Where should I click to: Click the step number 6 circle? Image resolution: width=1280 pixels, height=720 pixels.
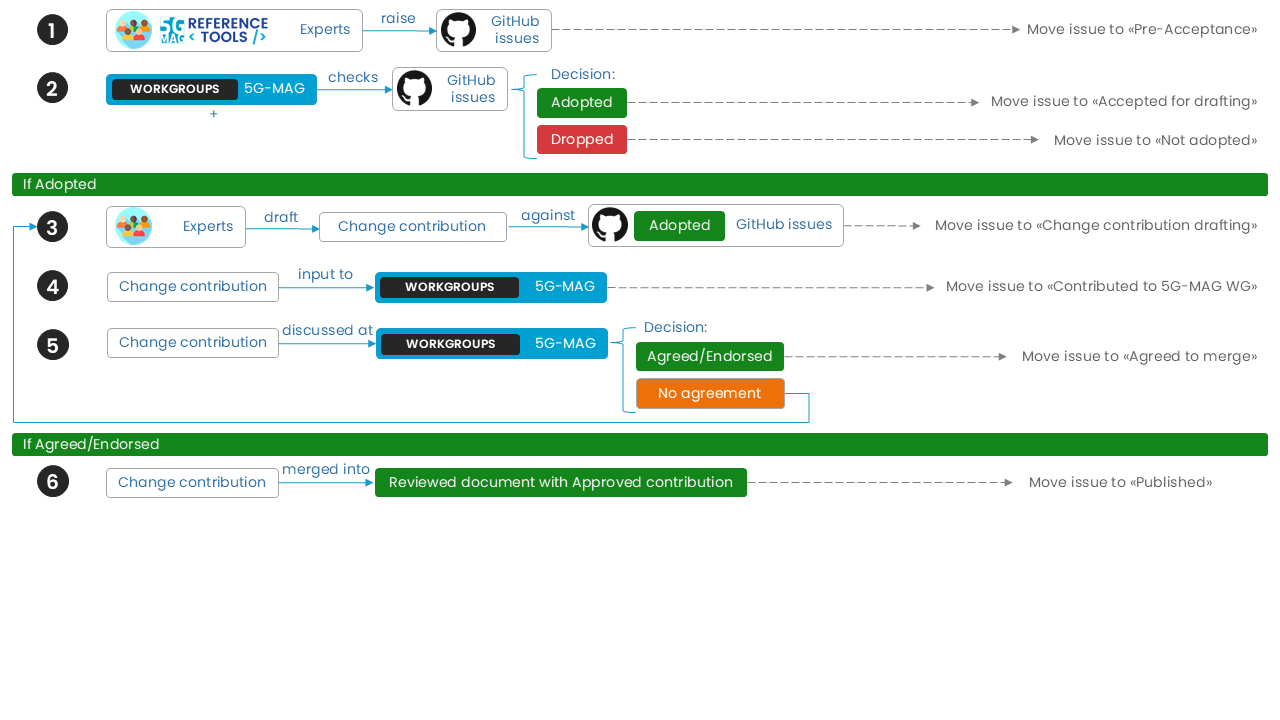[x=53, y=482]
